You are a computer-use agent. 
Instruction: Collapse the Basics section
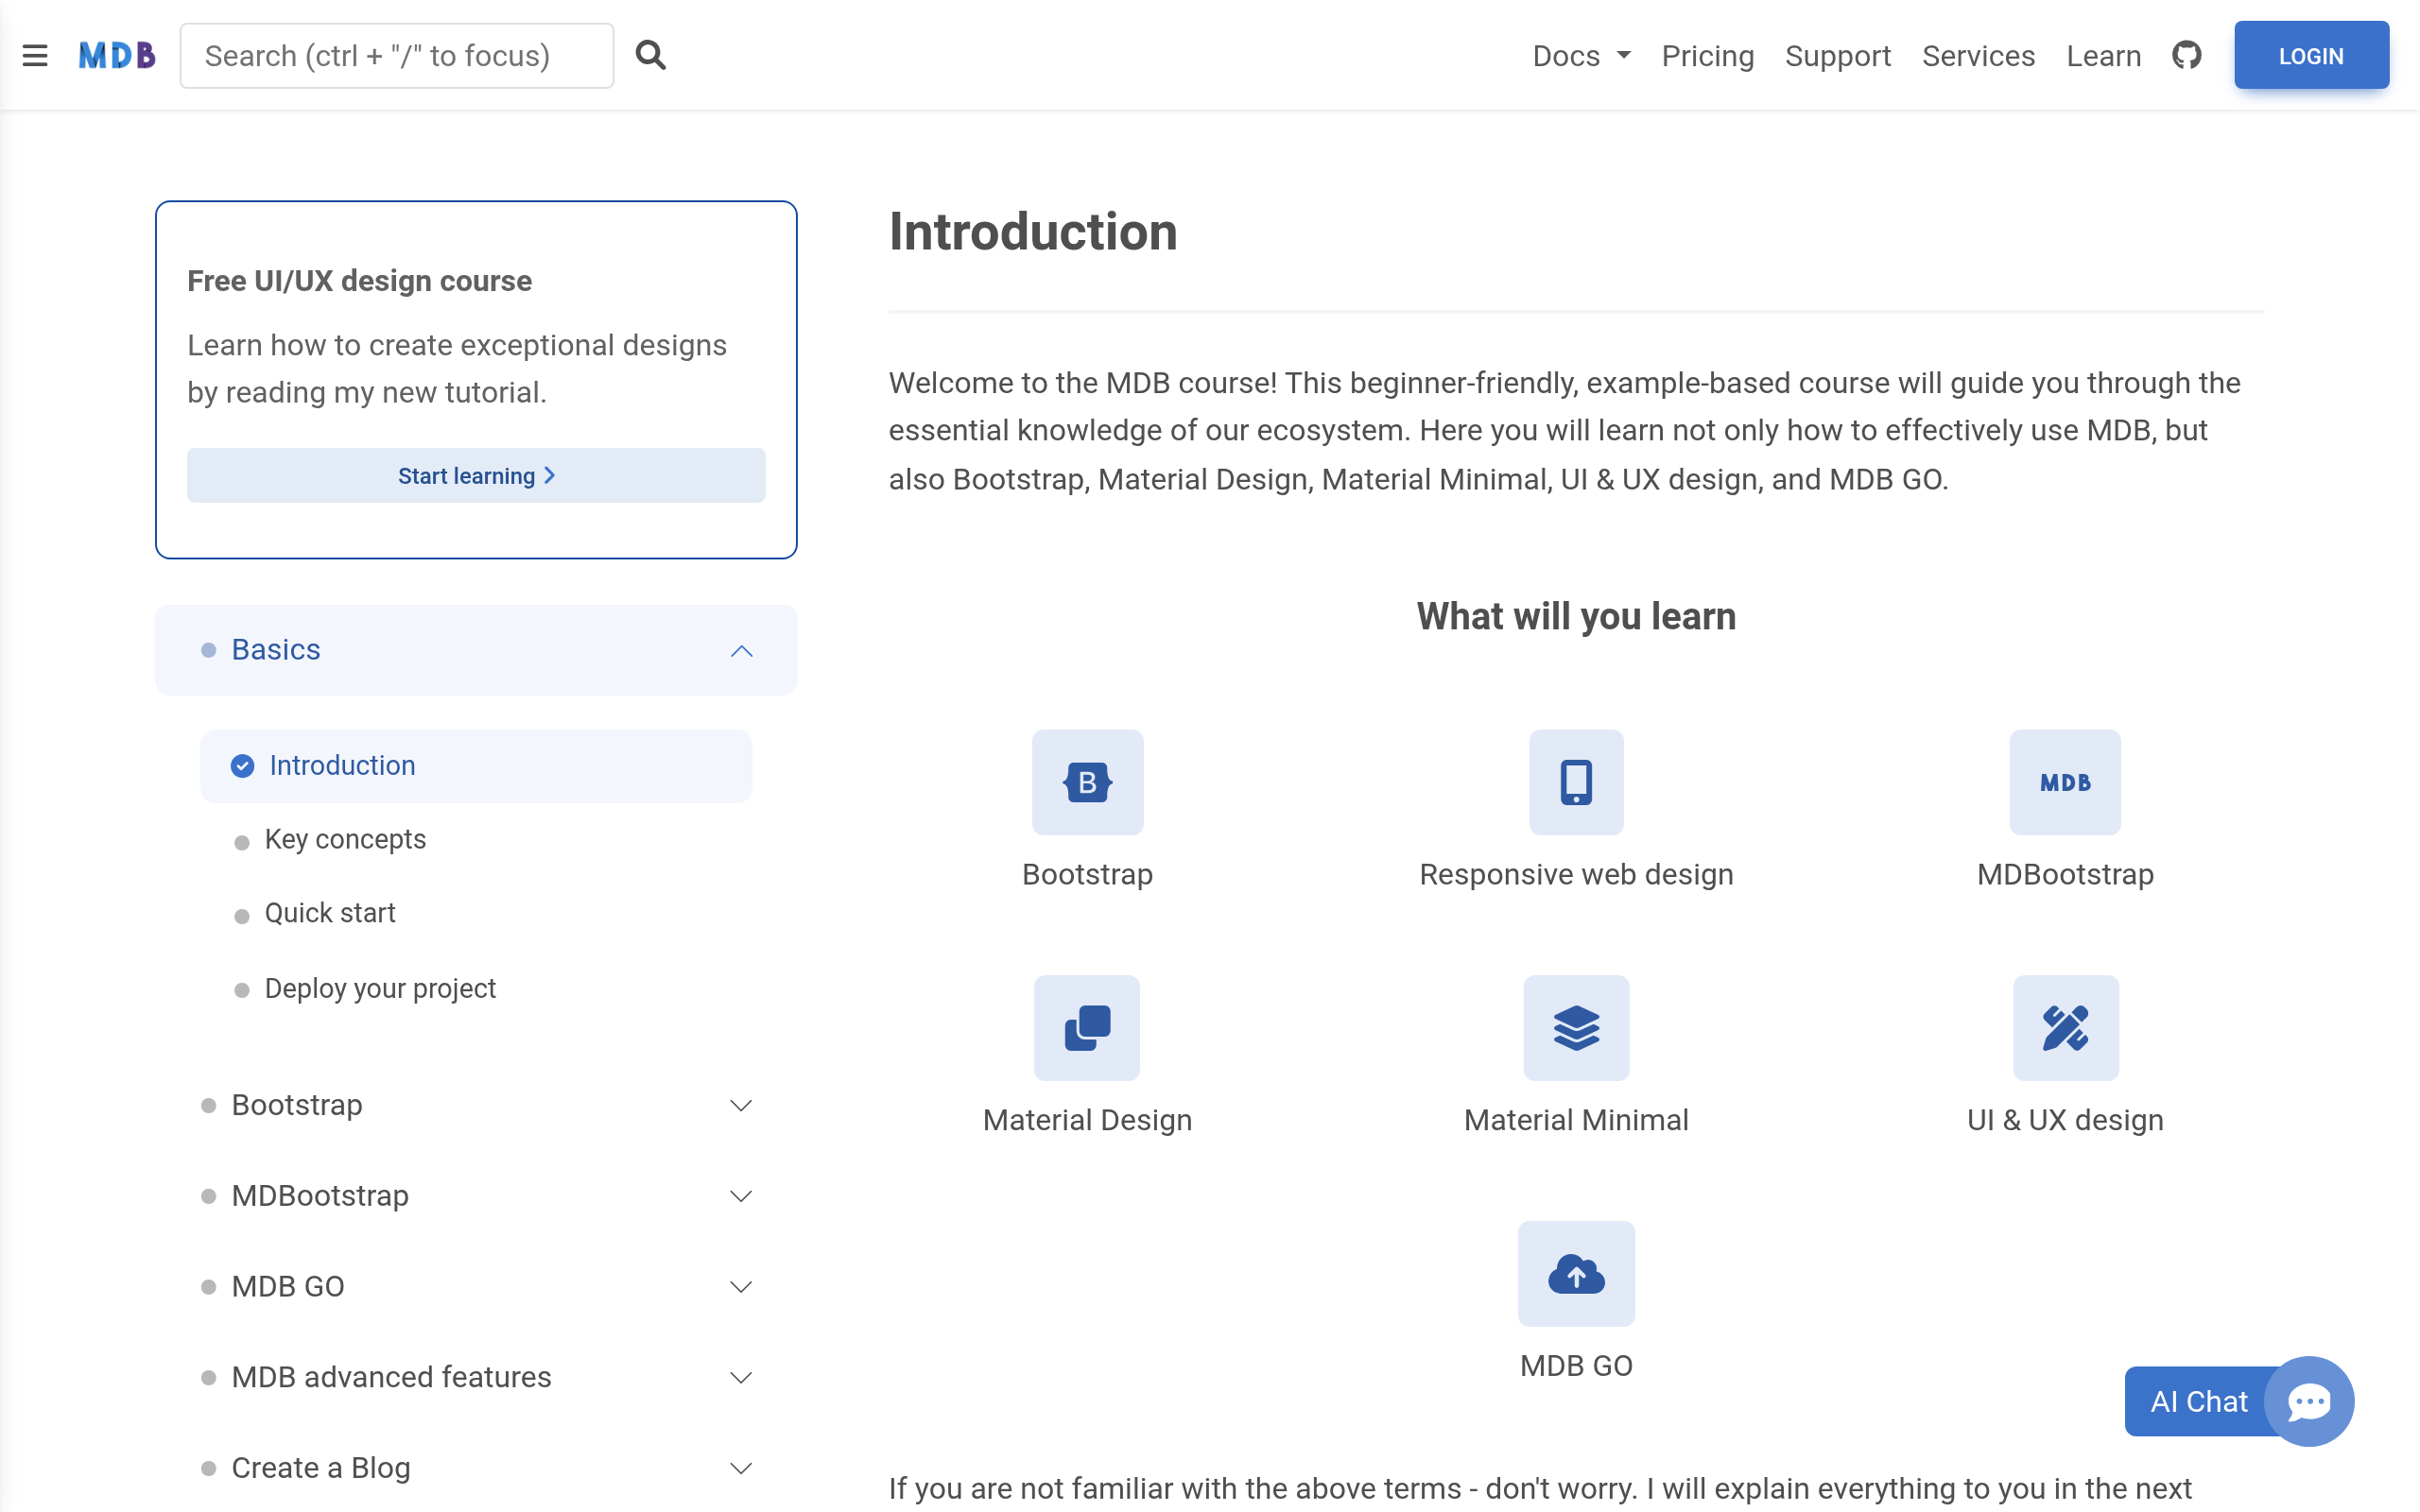pyautogui.click(x=476, y=650)
